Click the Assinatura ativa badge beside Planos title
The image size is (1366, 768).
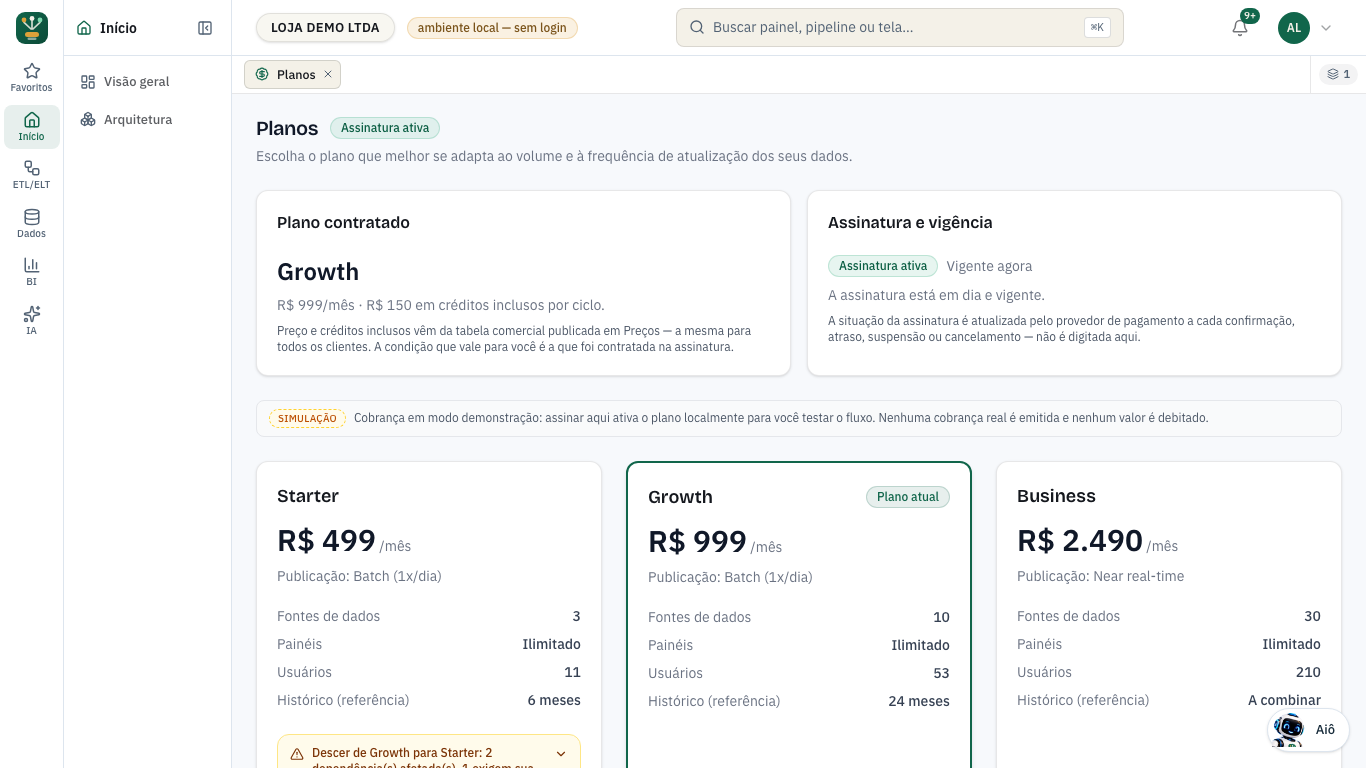tap(385, 128)
